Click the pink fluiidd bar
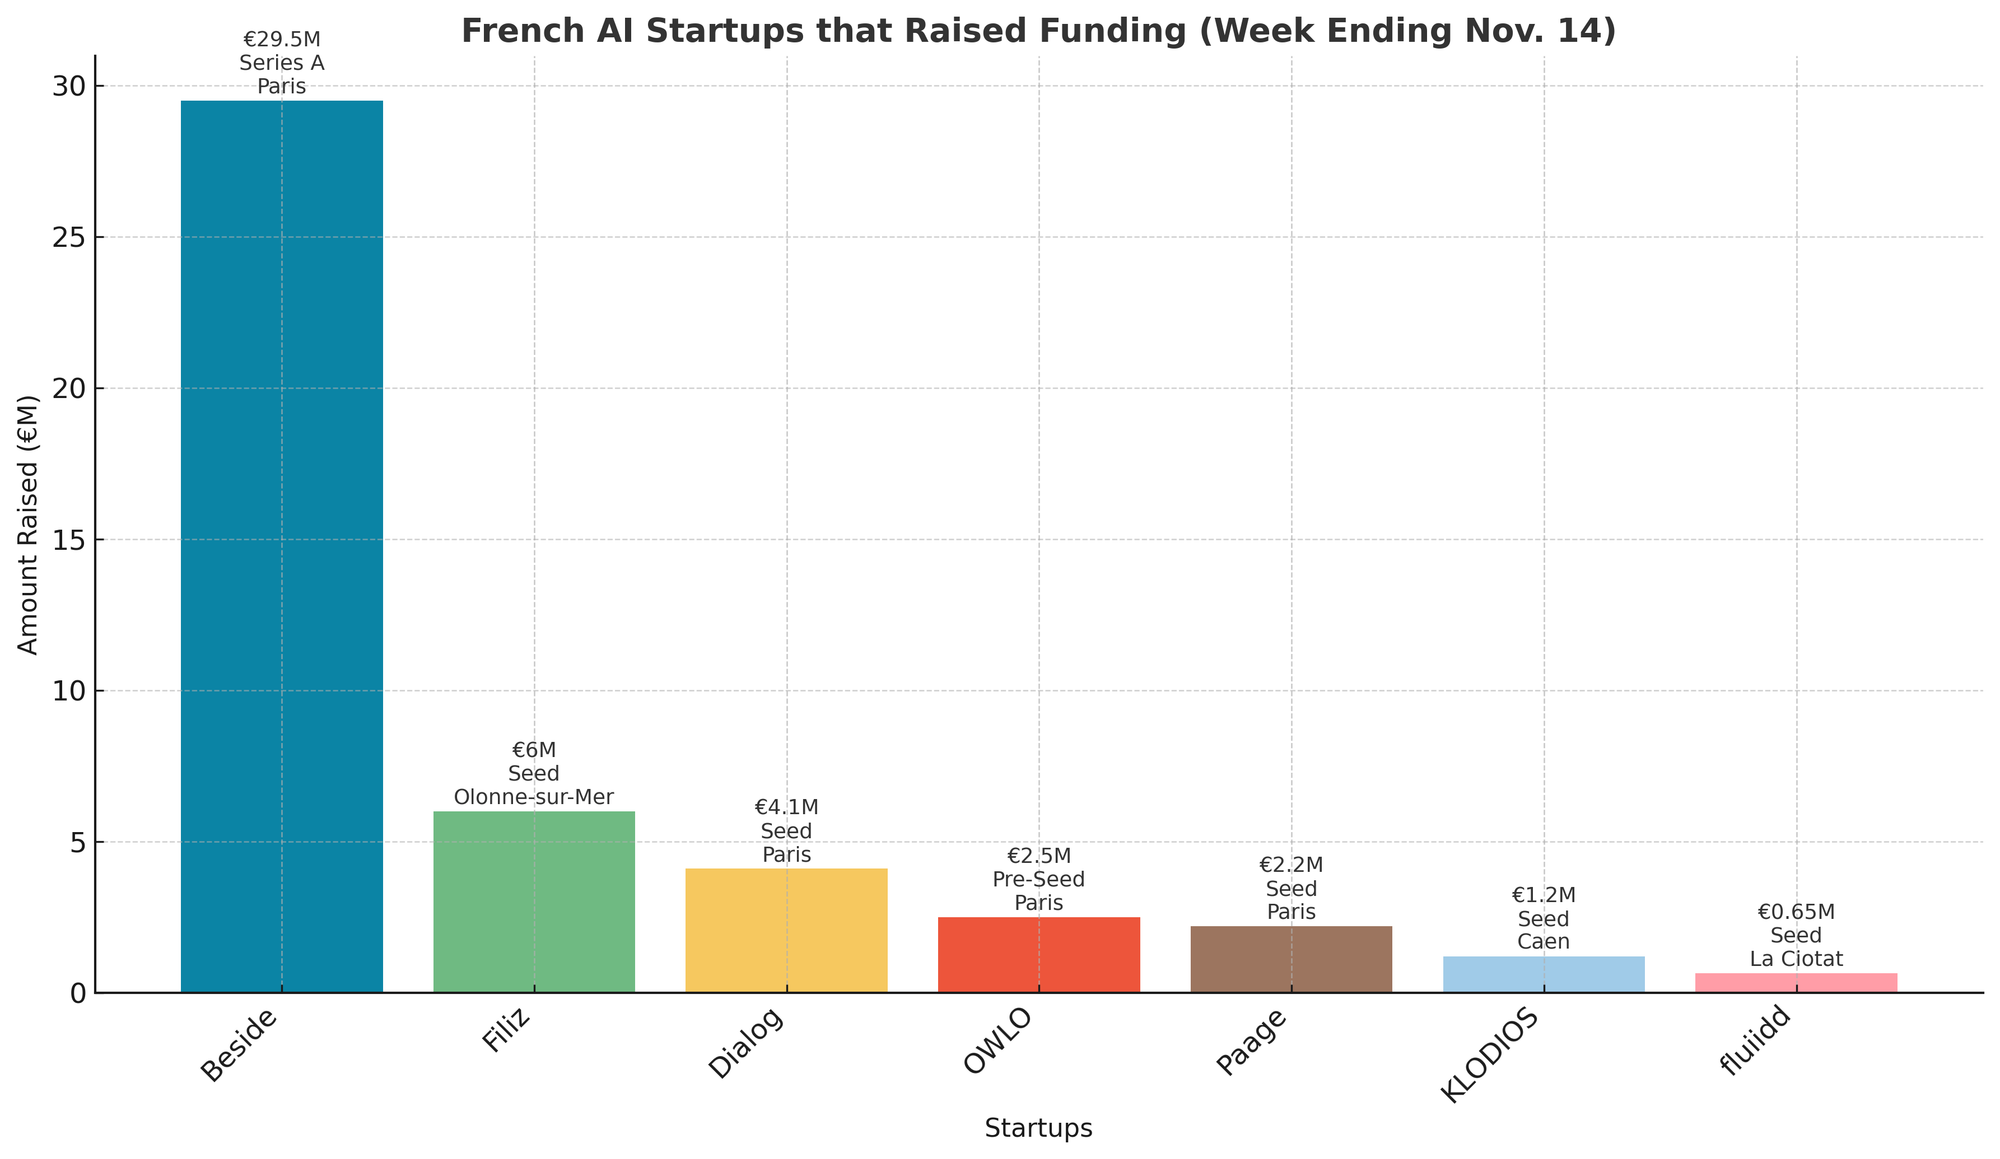This screenshot has width=2000, height=1159. [1796, 983]
